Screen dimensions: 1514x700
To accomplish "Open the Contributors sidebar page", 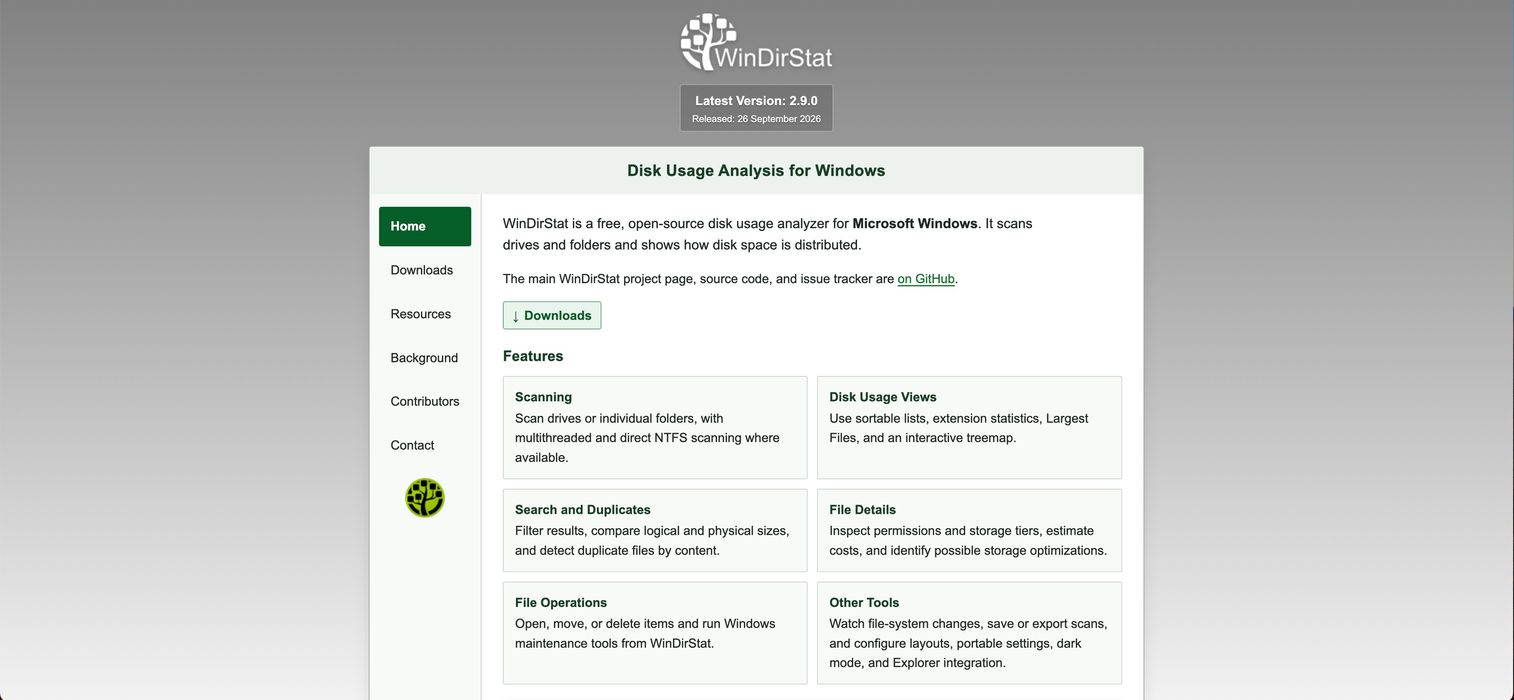I will click(425, 401).
